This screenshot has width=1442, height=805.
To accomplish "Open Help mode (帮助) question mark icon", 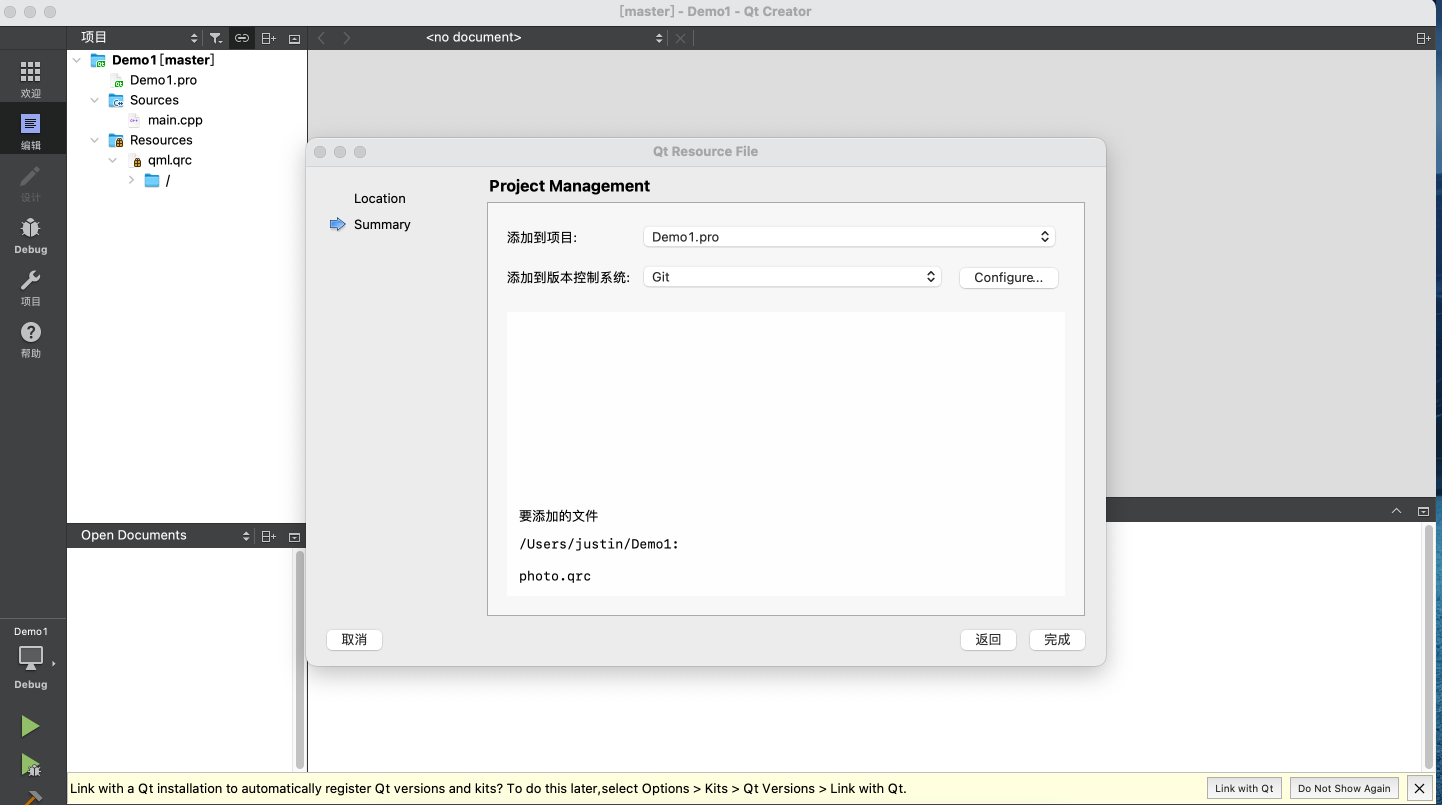I will click(31, 339).
